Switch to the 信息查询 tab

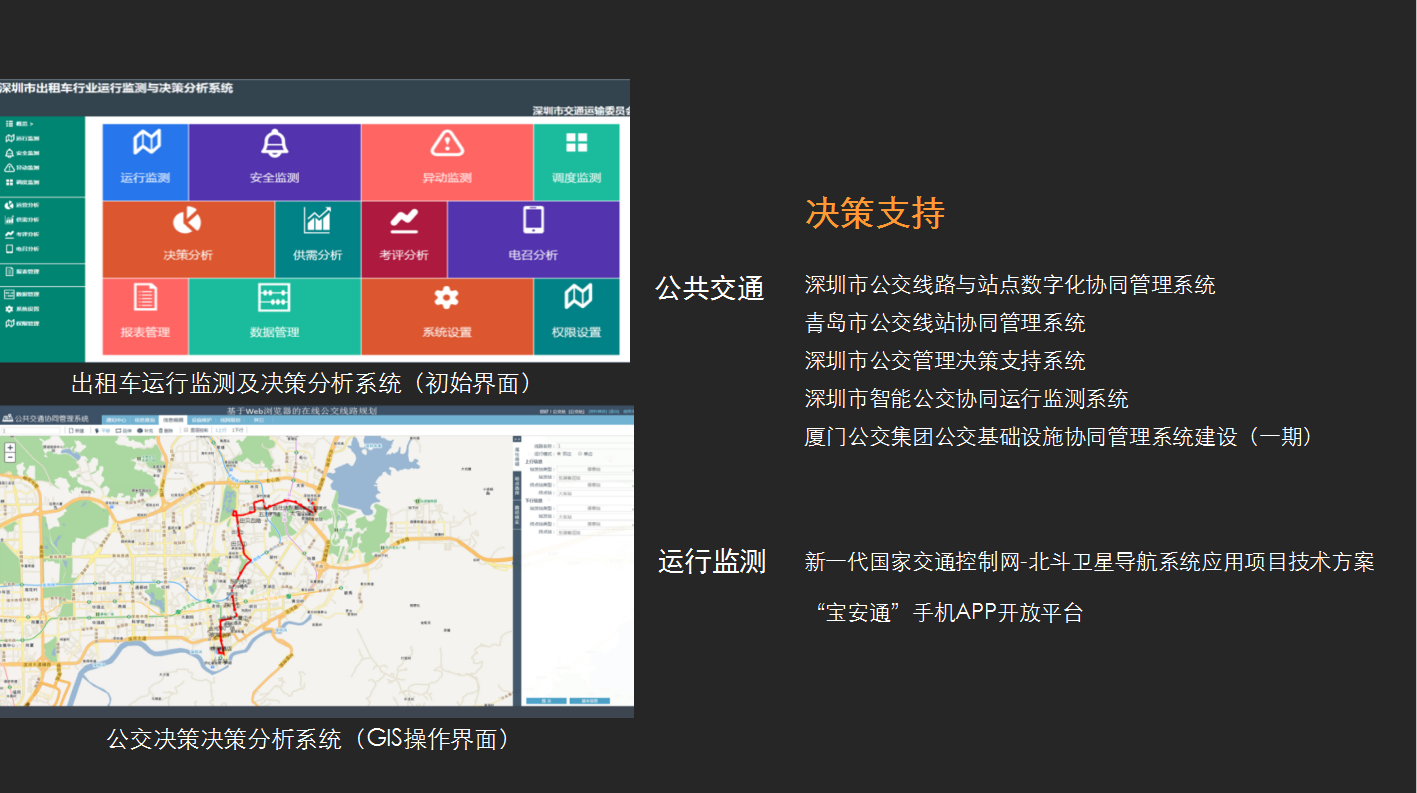click(x=145, y=420)
